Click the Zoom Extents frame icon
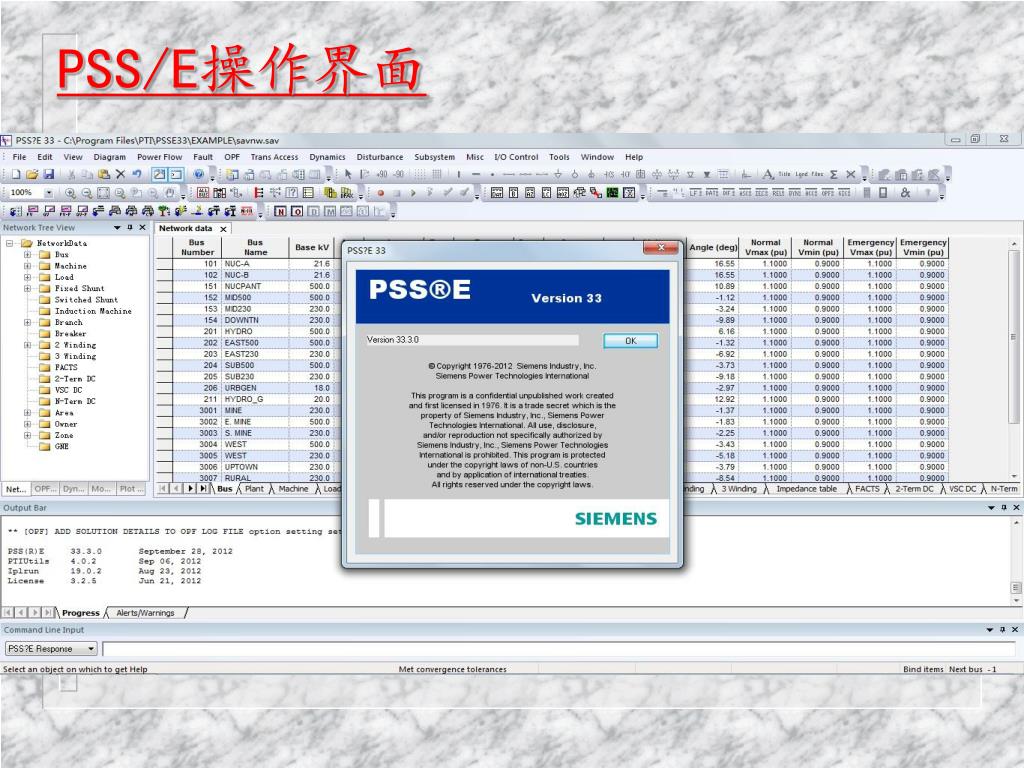1024x768 pixels. [103, 193]
